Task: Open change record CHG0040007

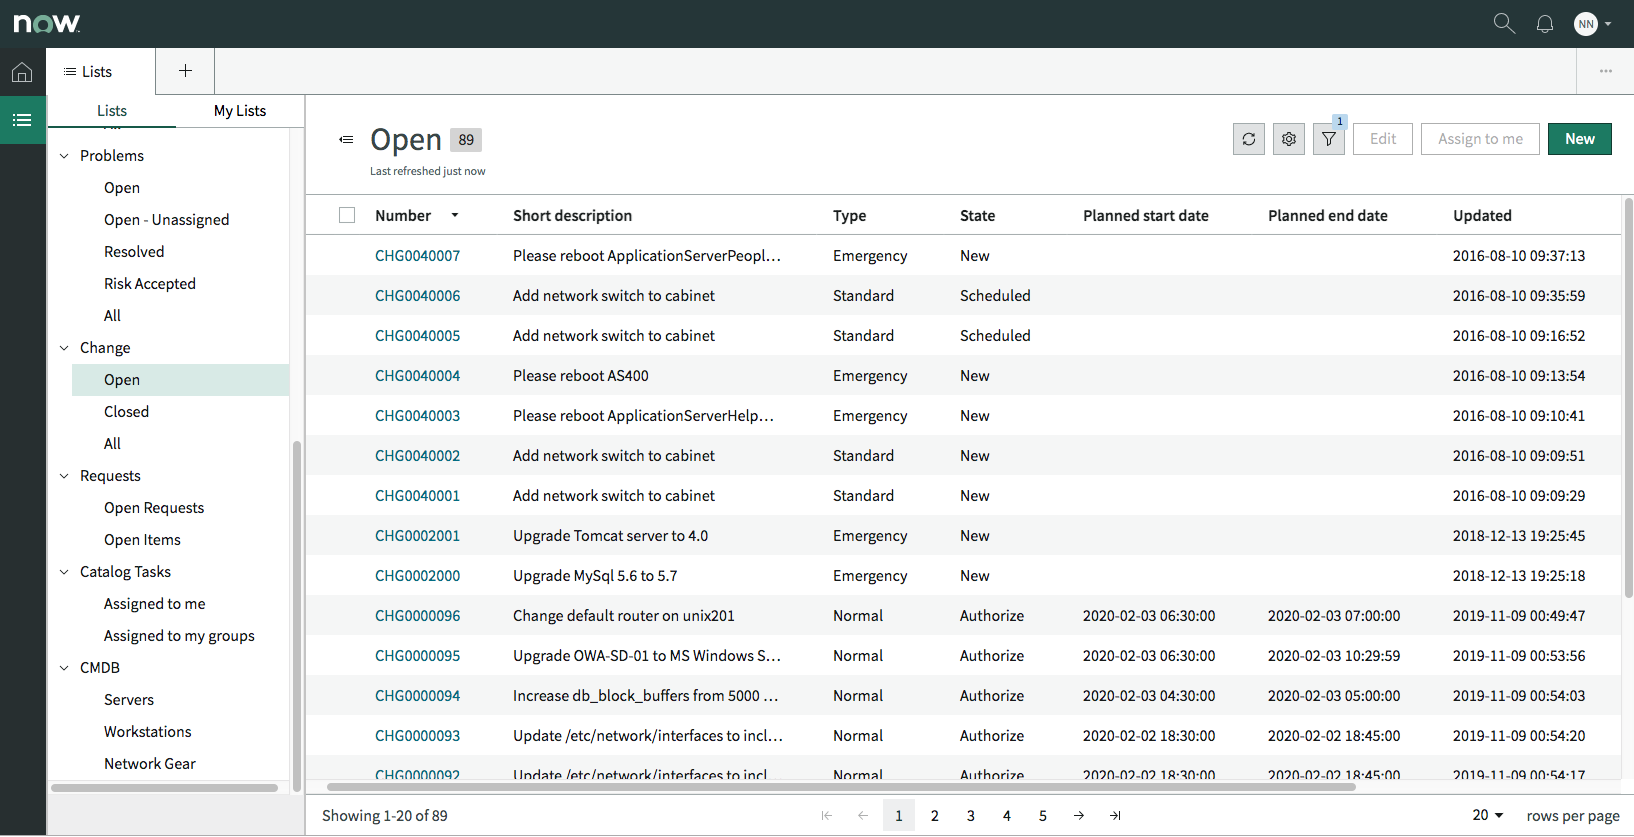Action: [417, 256]
